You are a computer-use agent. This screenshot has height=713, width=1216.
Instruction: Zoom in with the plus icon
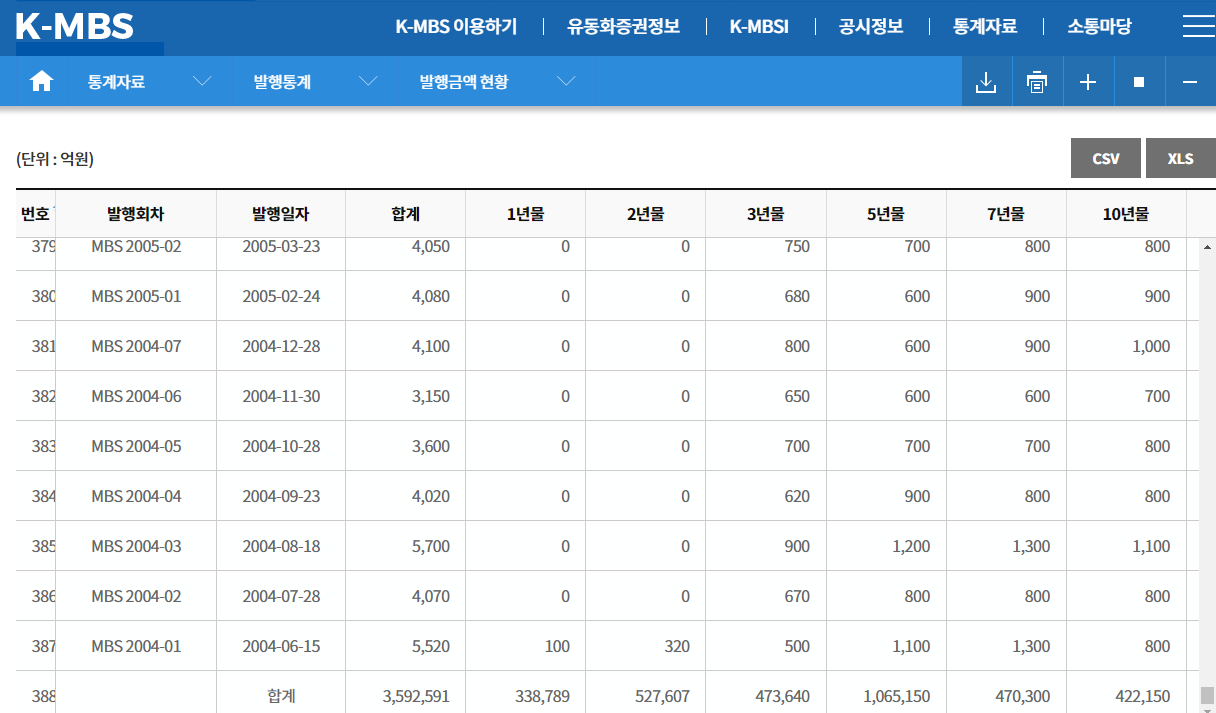click(1088, 82)
